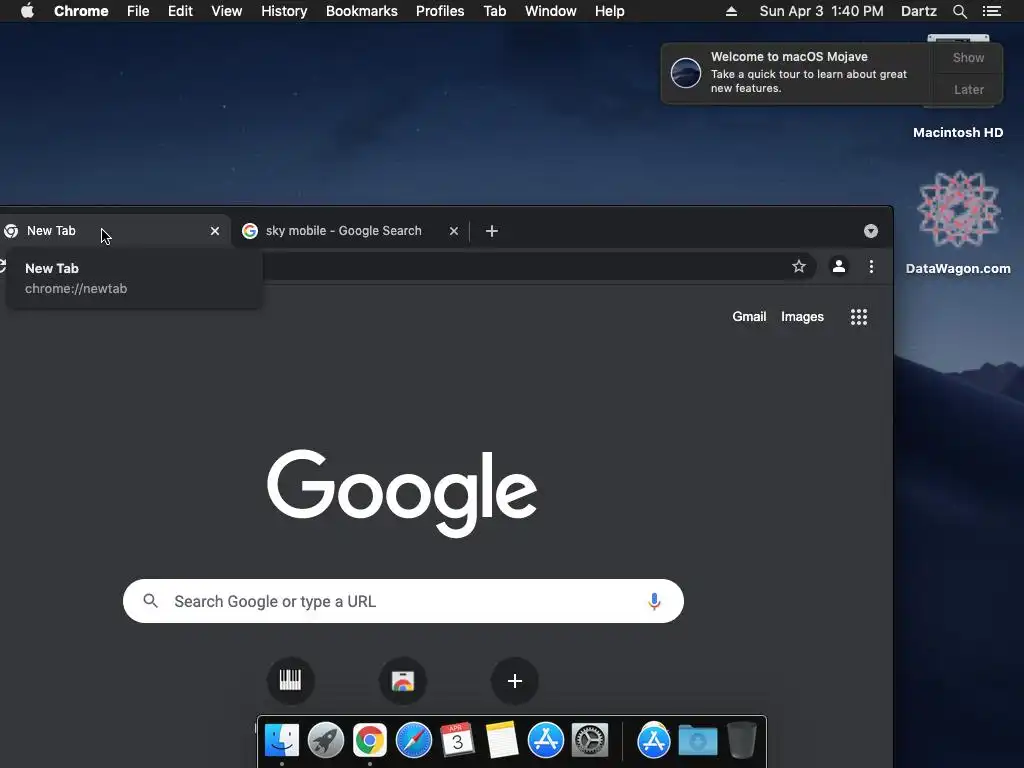Bookmark this page with star icon
The width and height of the screenshot is (1024, 768).
tap(799, 266)
